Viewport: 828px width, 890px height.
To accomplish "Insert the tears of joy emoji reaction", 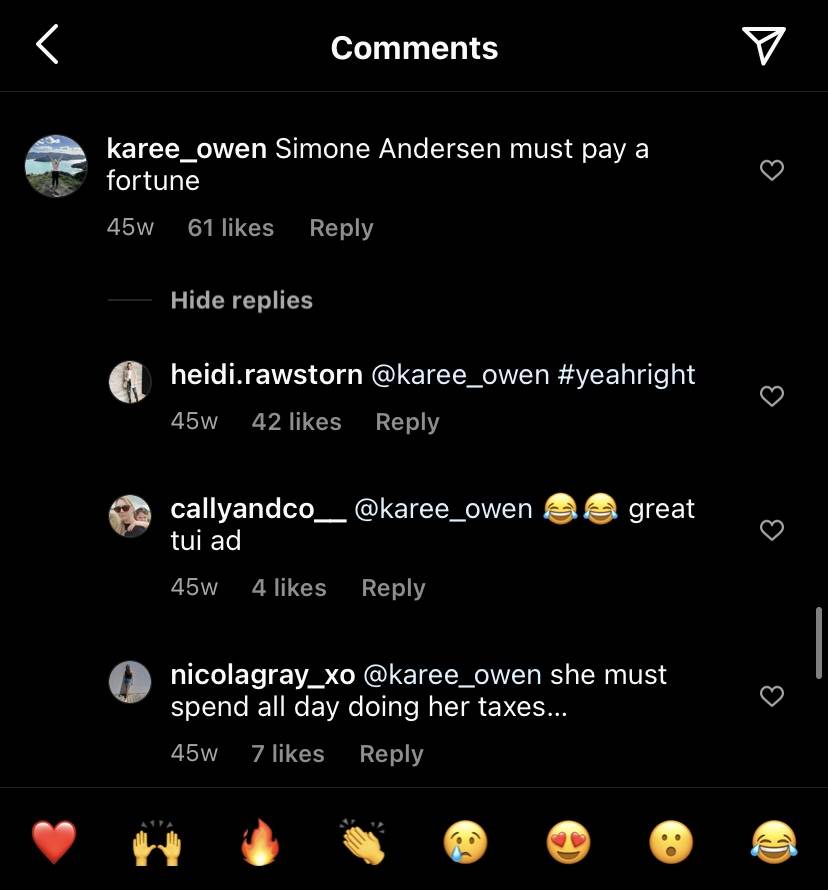I will point(774,842).
